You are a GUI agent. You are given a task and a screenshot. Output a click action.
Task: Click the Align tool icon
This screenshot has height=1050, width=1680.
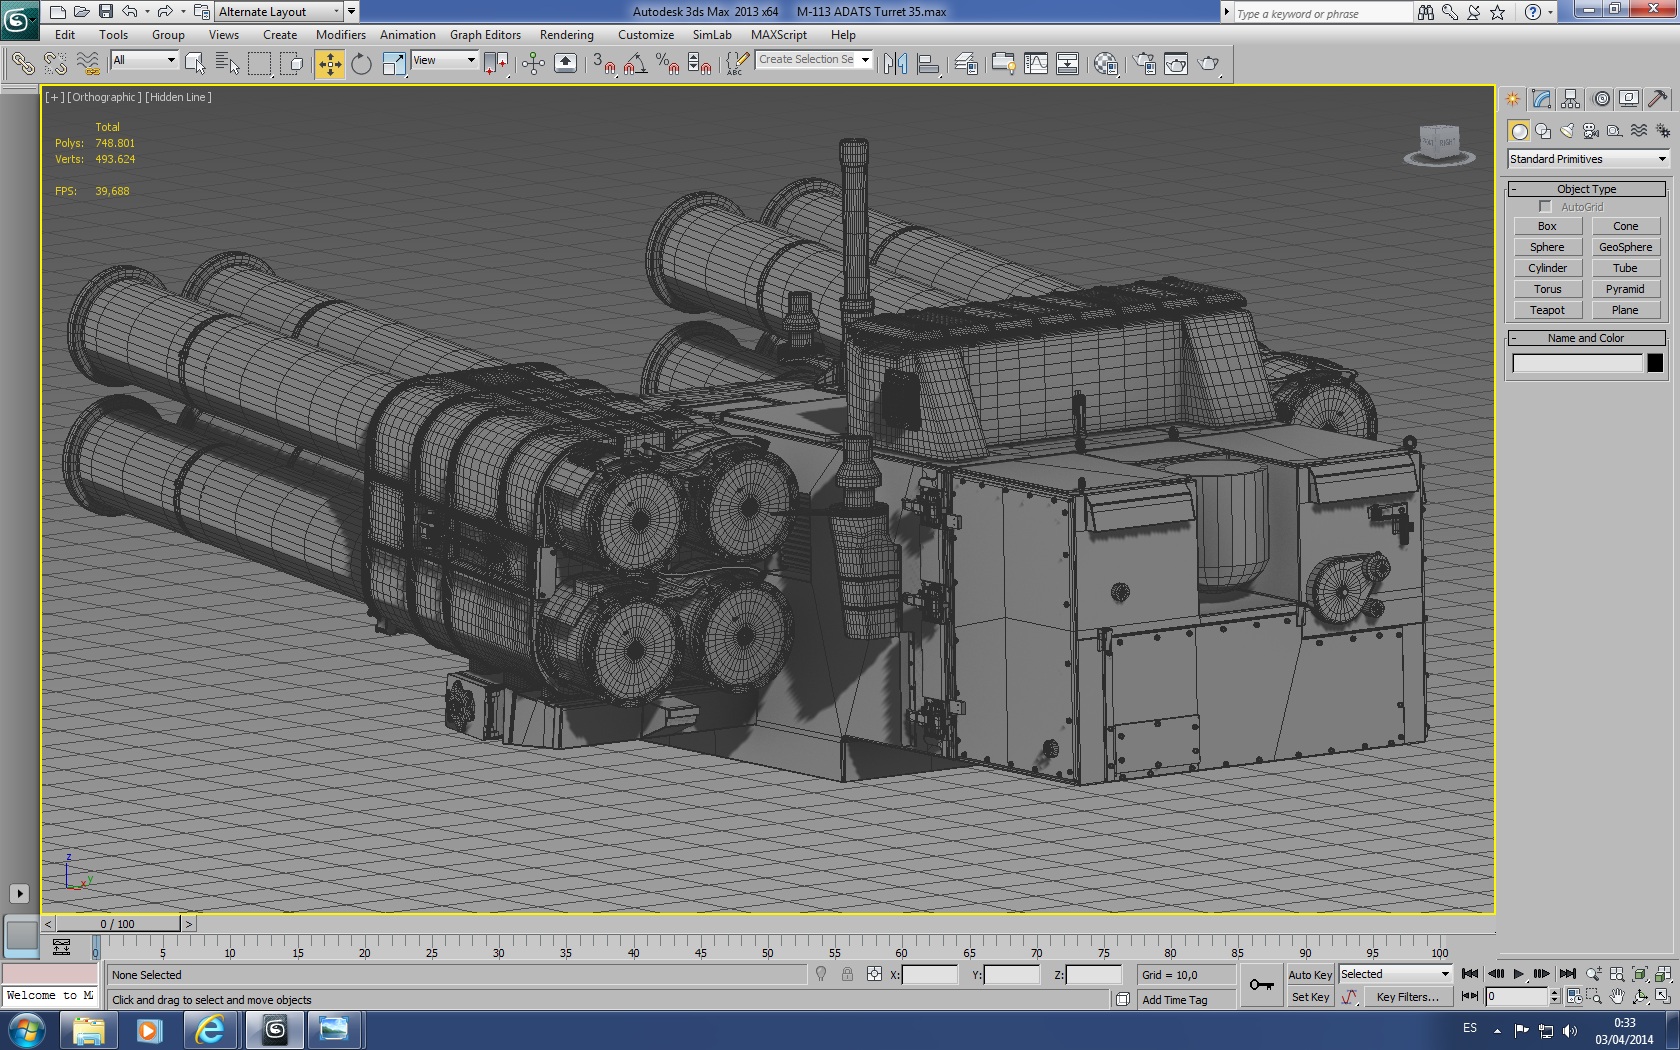(928, 64)
